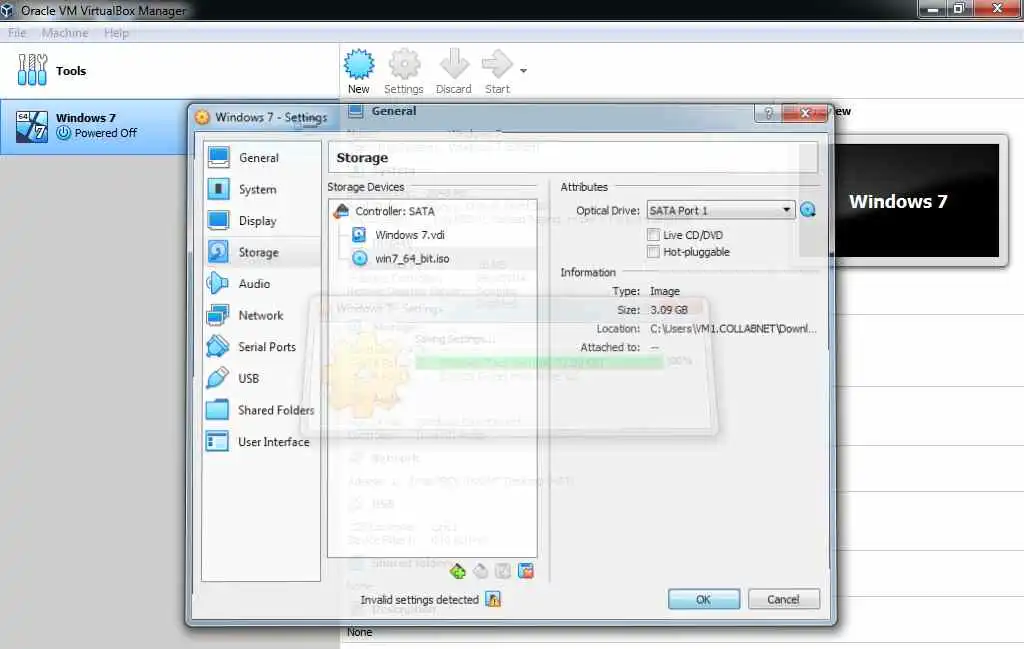Click the System chip icon in sidebar
Image resolution: width=1024 pixels, height=649 pixels.
coord(218,189)
